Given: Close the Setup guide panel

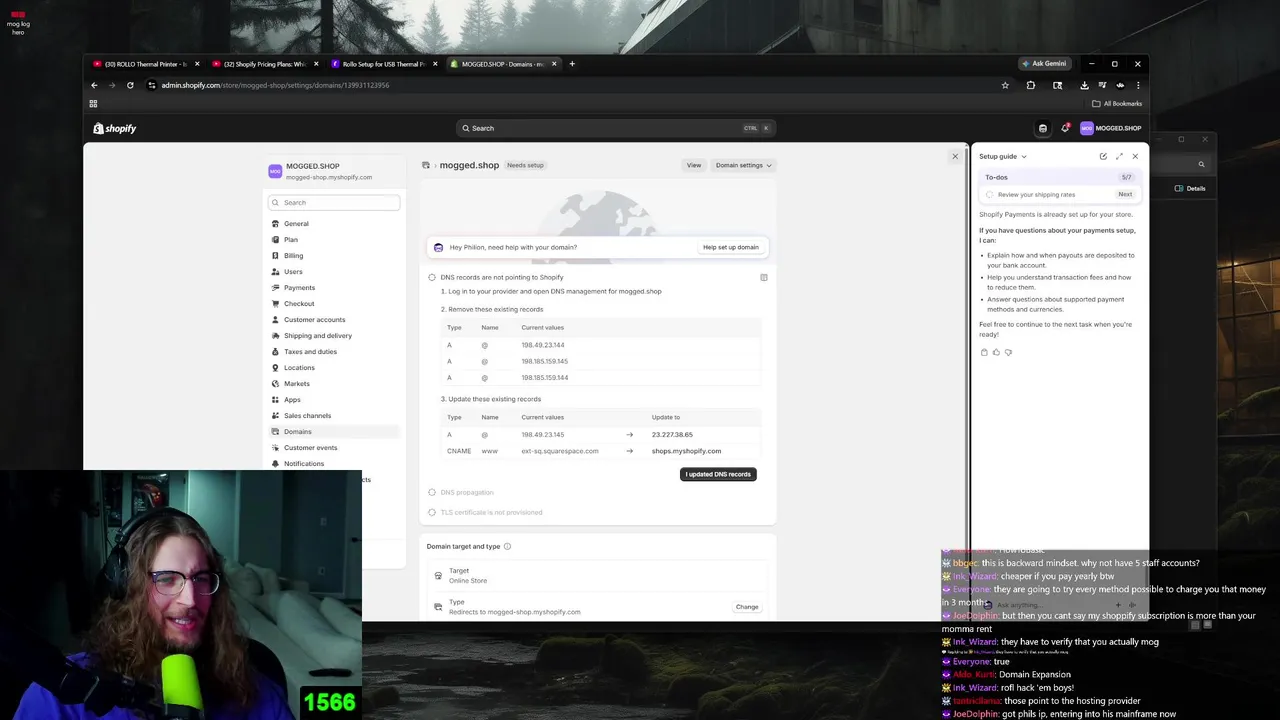Looking at the screenshot, I should [1135, 156].
